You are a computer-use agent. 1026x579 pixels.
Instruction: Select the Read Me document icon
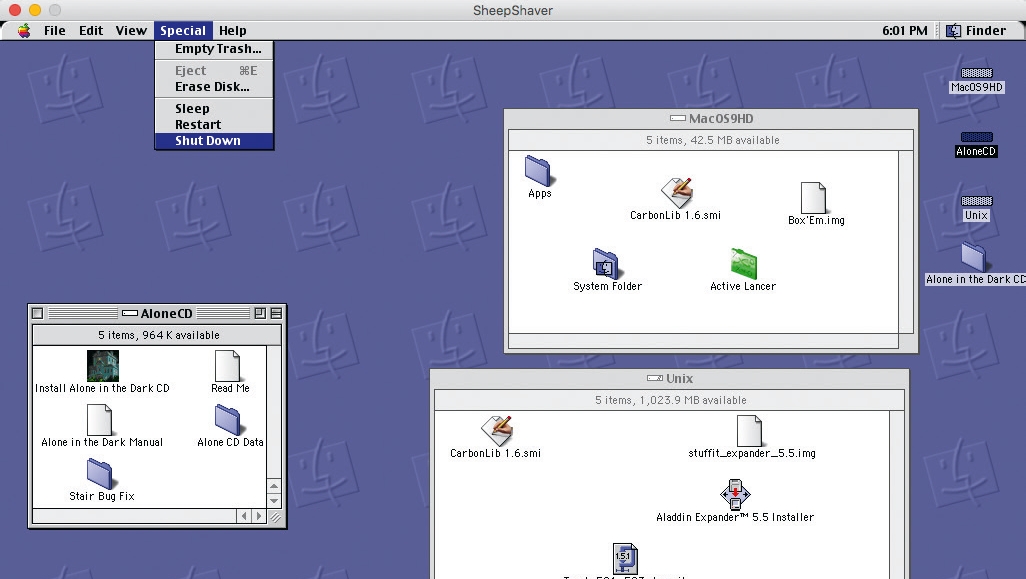(228, 366)
